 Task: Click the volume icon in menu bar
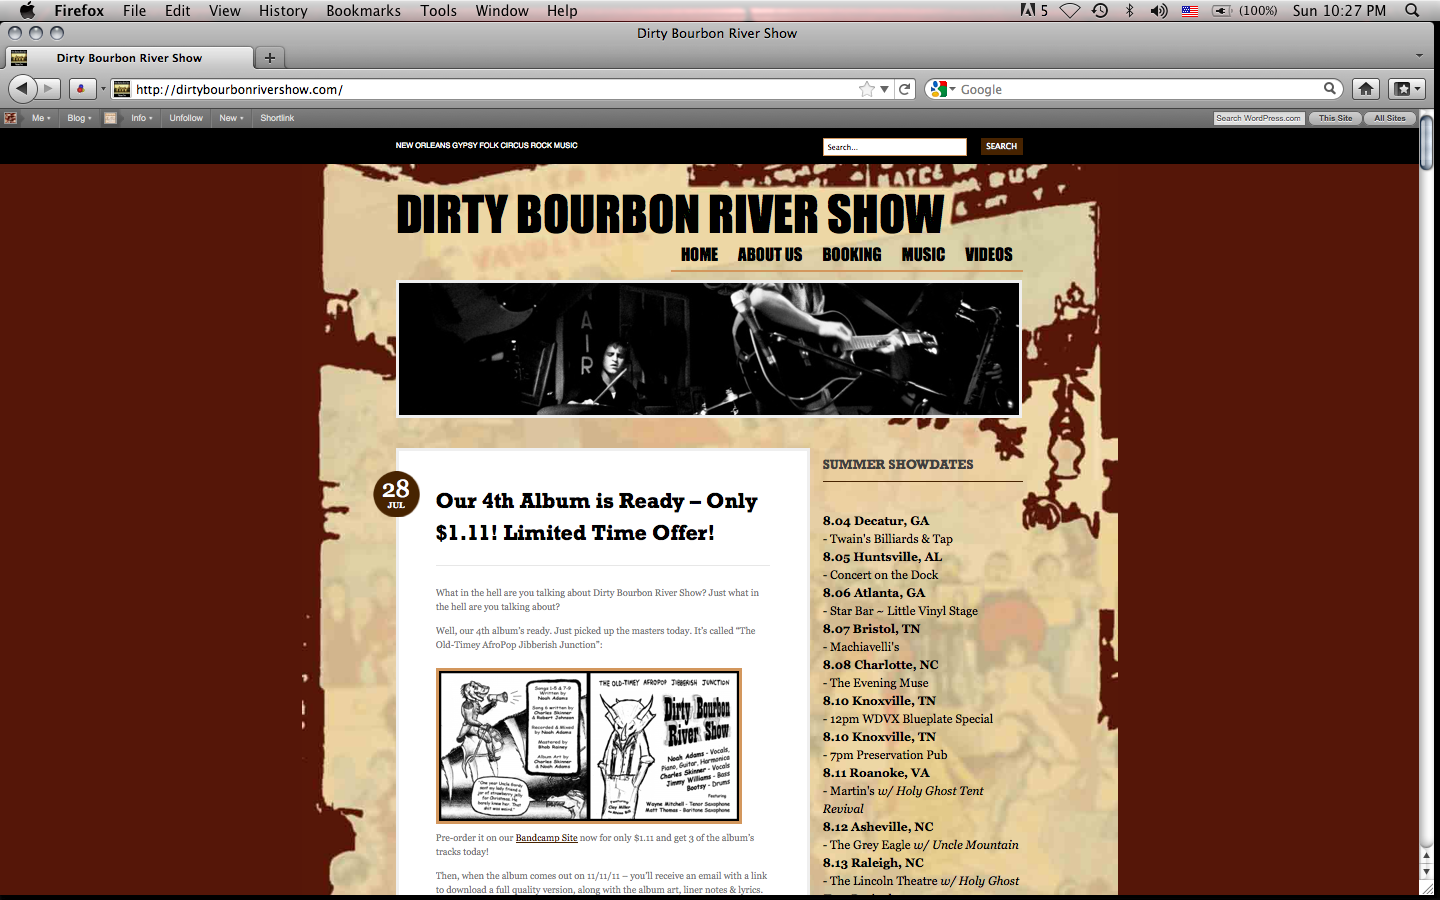1158,11
